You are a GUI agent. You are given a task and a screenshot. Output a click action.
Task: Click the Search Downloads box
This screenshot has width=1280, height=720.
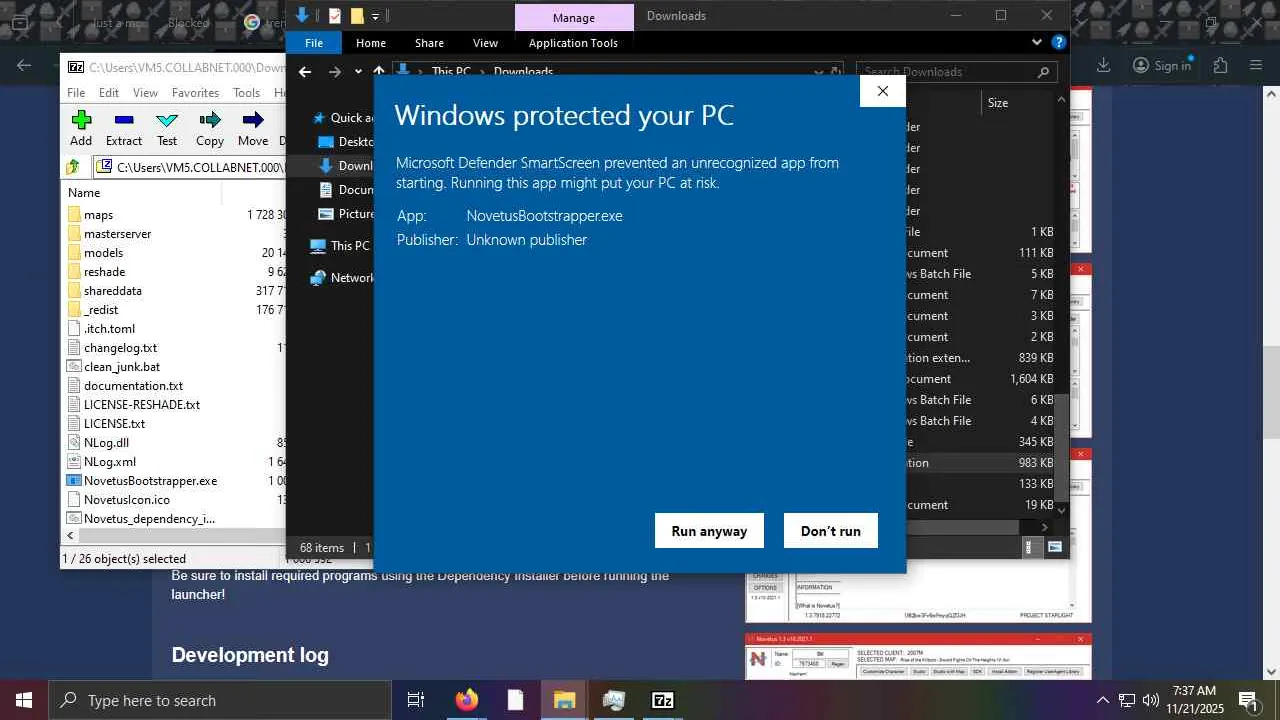click(956, 72)
